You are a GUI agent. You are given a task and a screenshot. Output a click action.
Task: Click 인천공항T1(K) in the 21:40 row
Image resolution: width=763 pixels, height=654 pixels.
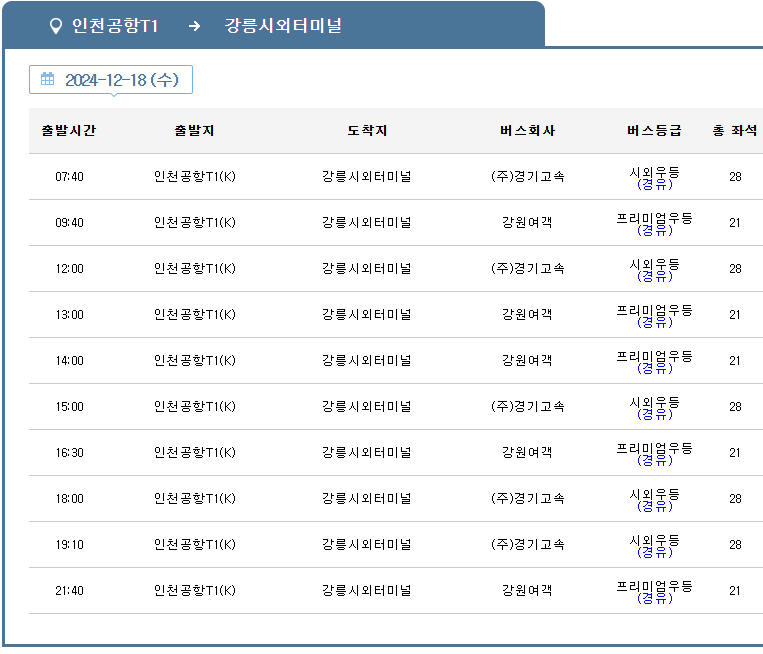point(195,590)
